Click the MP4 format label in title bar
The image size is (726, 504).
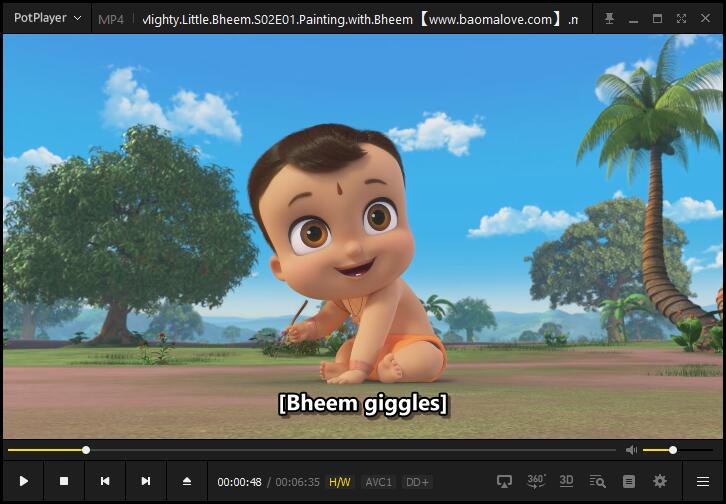[x=111, y=19]
